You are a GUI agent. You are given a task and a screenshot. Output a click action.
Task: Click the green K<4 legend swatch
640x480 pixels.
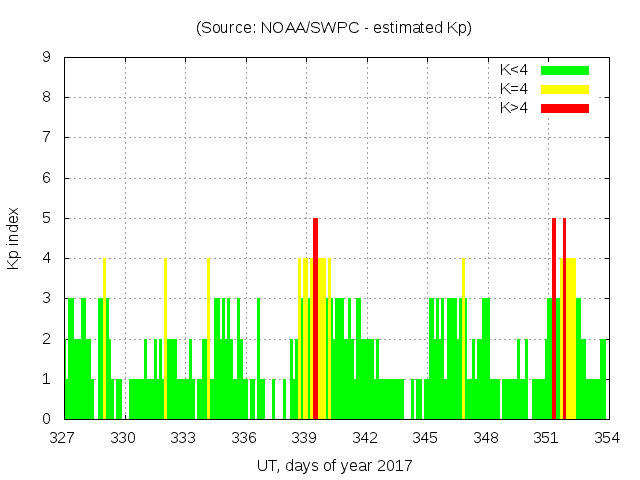tap(565, 70)
